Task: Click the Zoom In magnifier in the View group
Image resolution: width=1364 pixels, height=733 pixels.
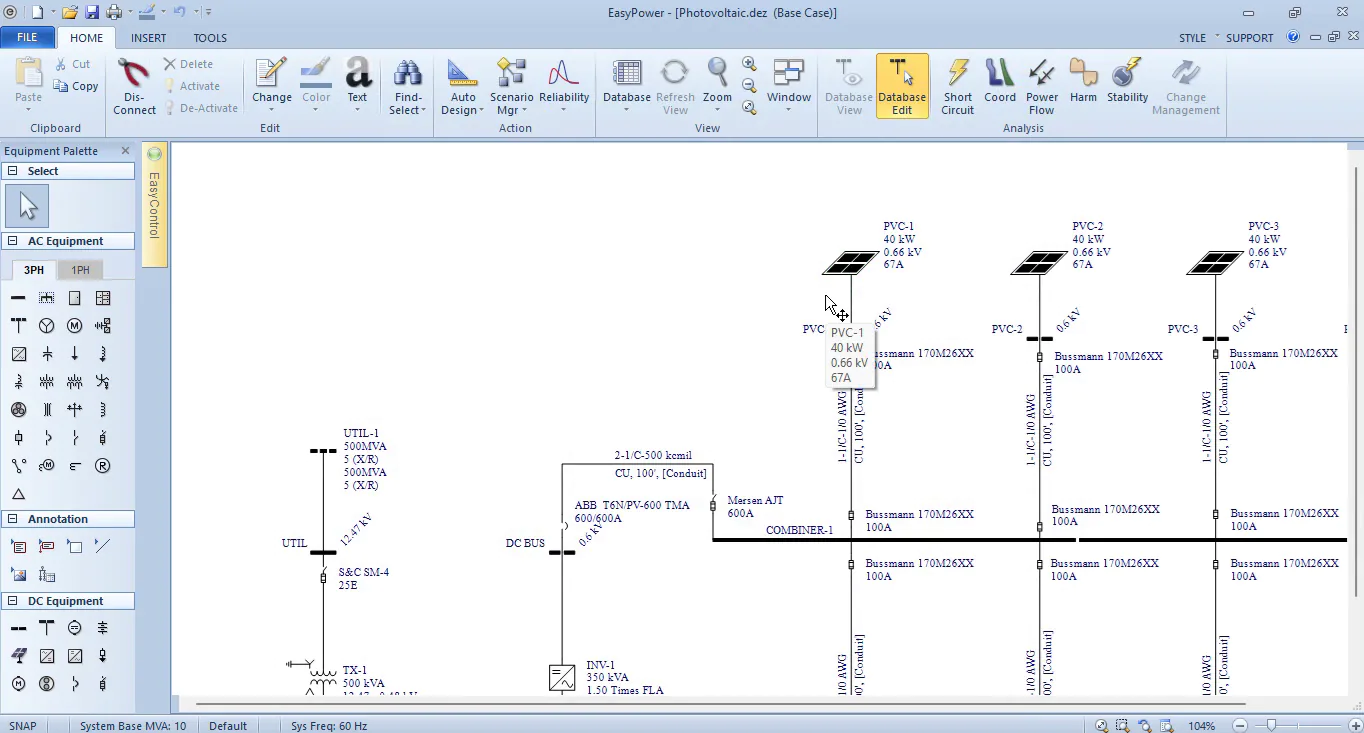Action: click(x=749, y=63)
